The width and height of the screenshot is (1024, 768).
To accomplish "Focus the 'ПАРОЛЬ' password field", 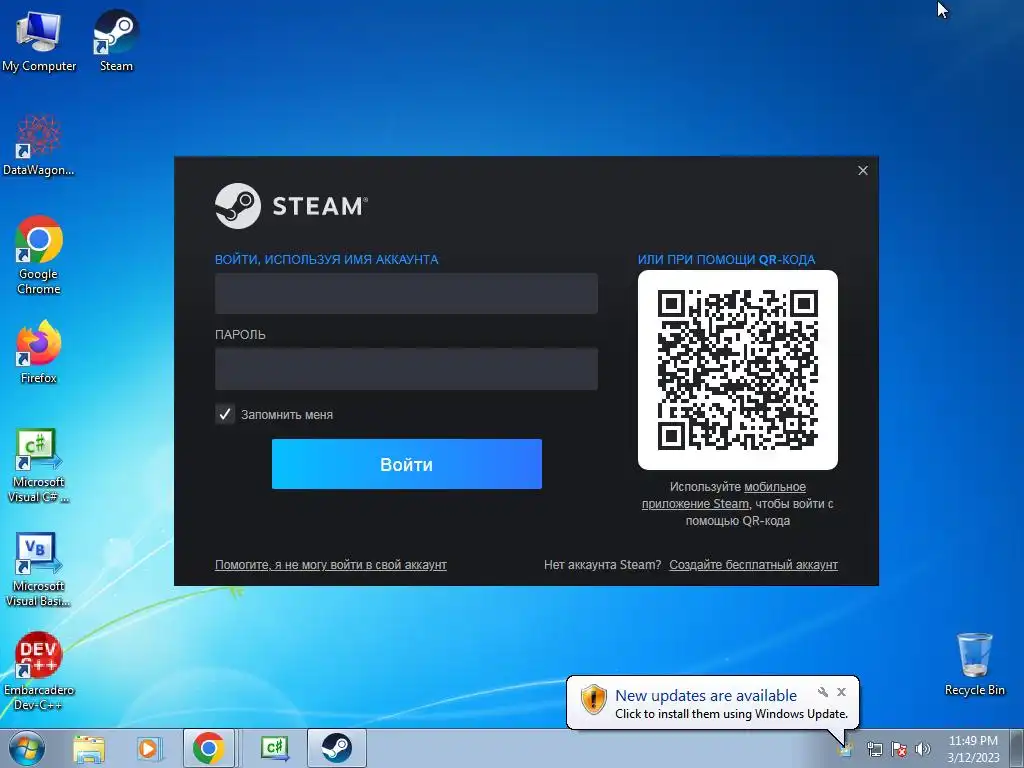I will [x=406, y=369].
